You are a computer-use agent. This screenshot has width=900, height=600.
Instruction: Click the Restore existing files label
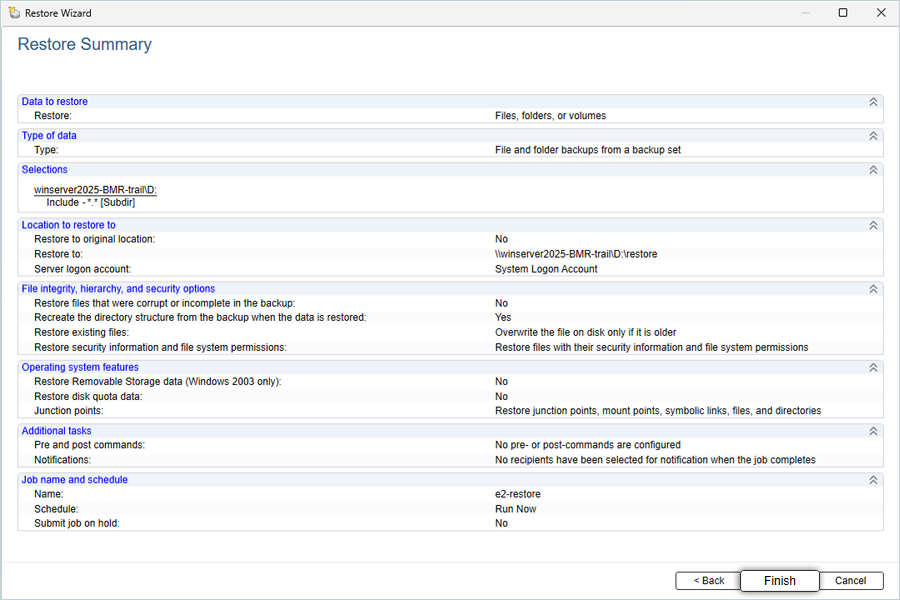pos(82,332)
